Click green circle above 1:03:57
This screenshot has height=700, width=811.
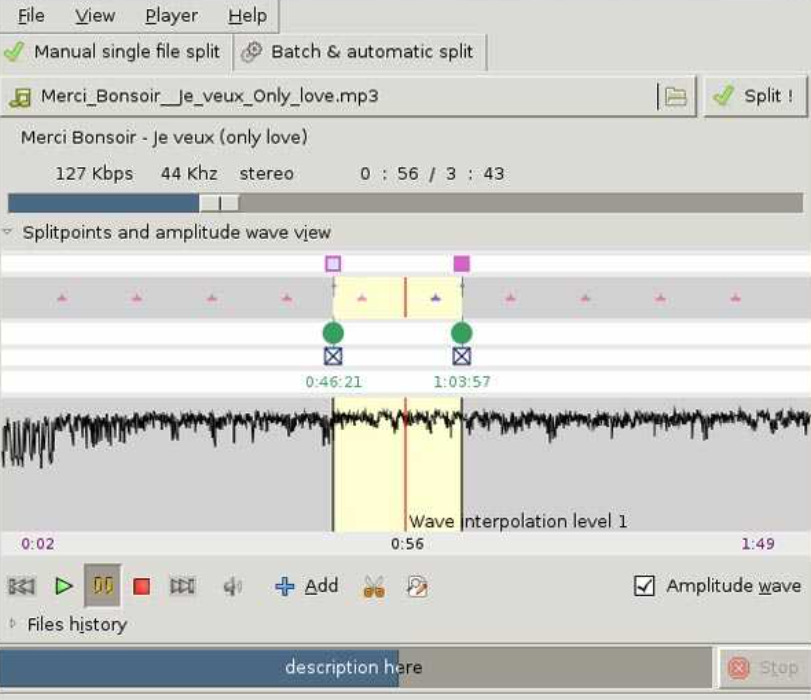[x=461, y=333]
